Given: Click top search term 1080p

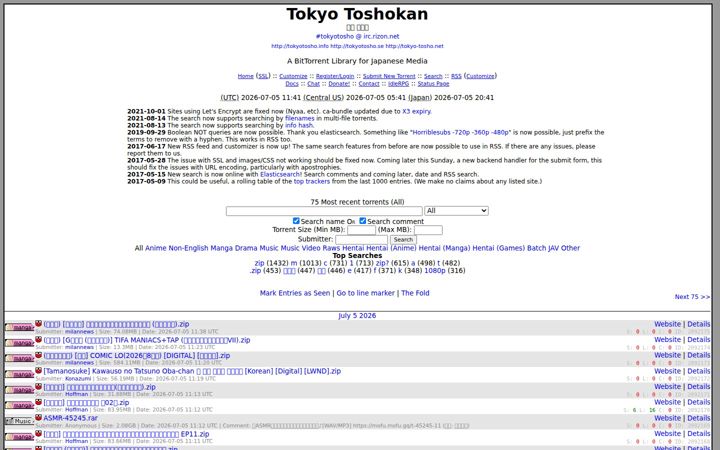Looking at the screenshot, I should 435,270.
